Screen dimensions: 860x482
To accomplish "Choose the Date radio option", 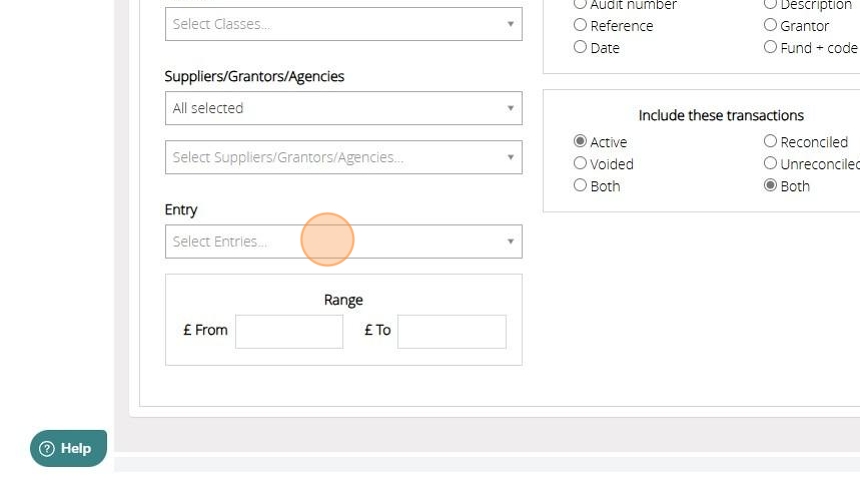I will 580,47.
